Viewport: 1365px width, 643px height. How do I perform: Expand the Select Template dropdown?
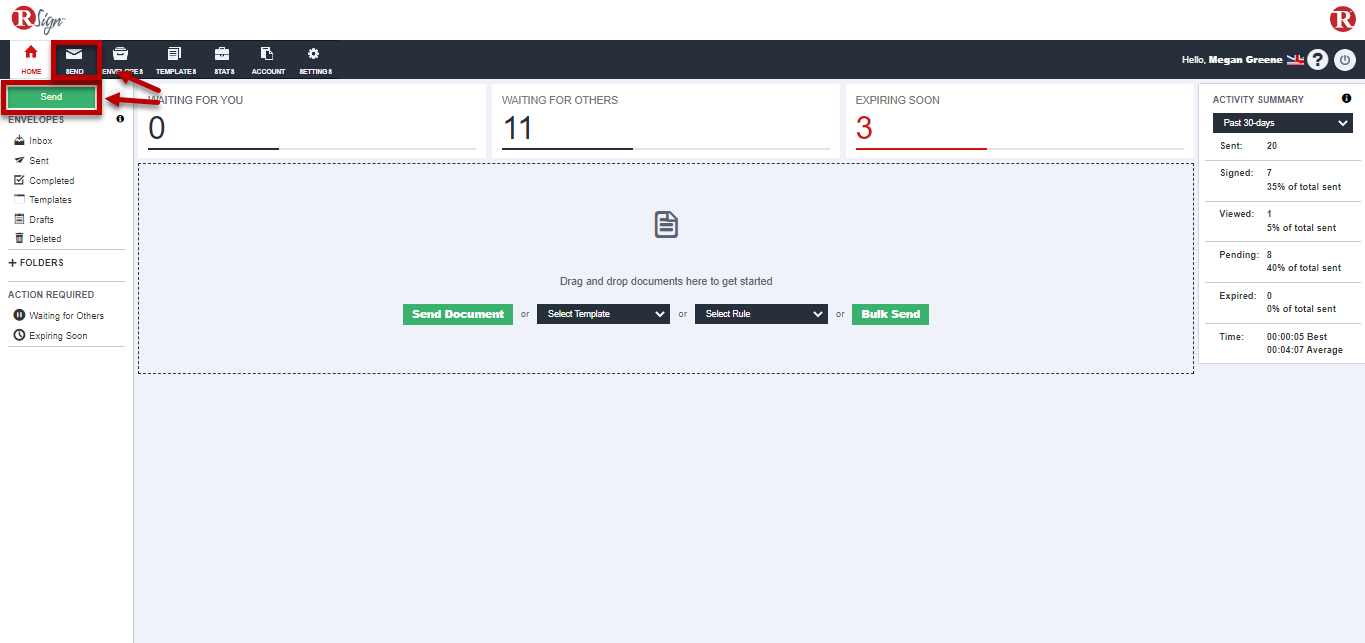(603, 314)
